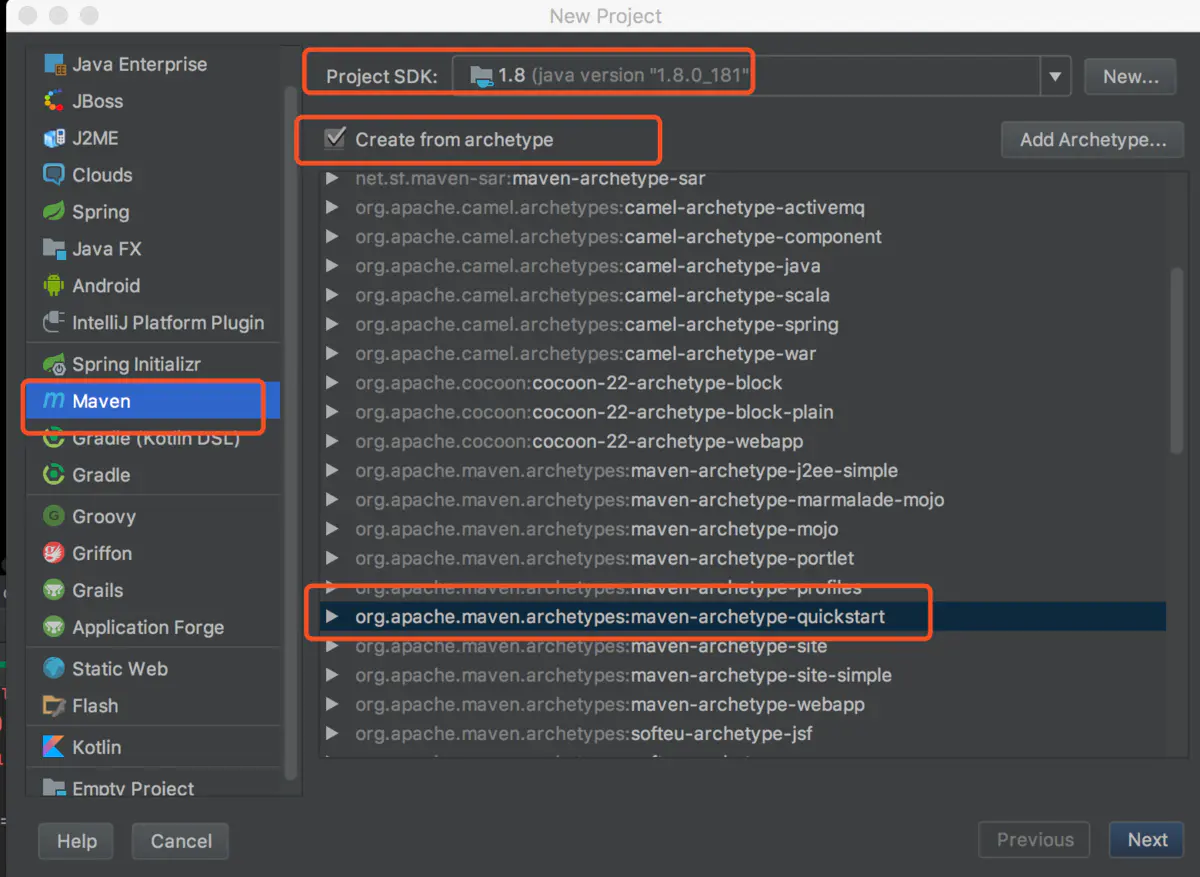Click the Cancel button

tap(181, 841)
